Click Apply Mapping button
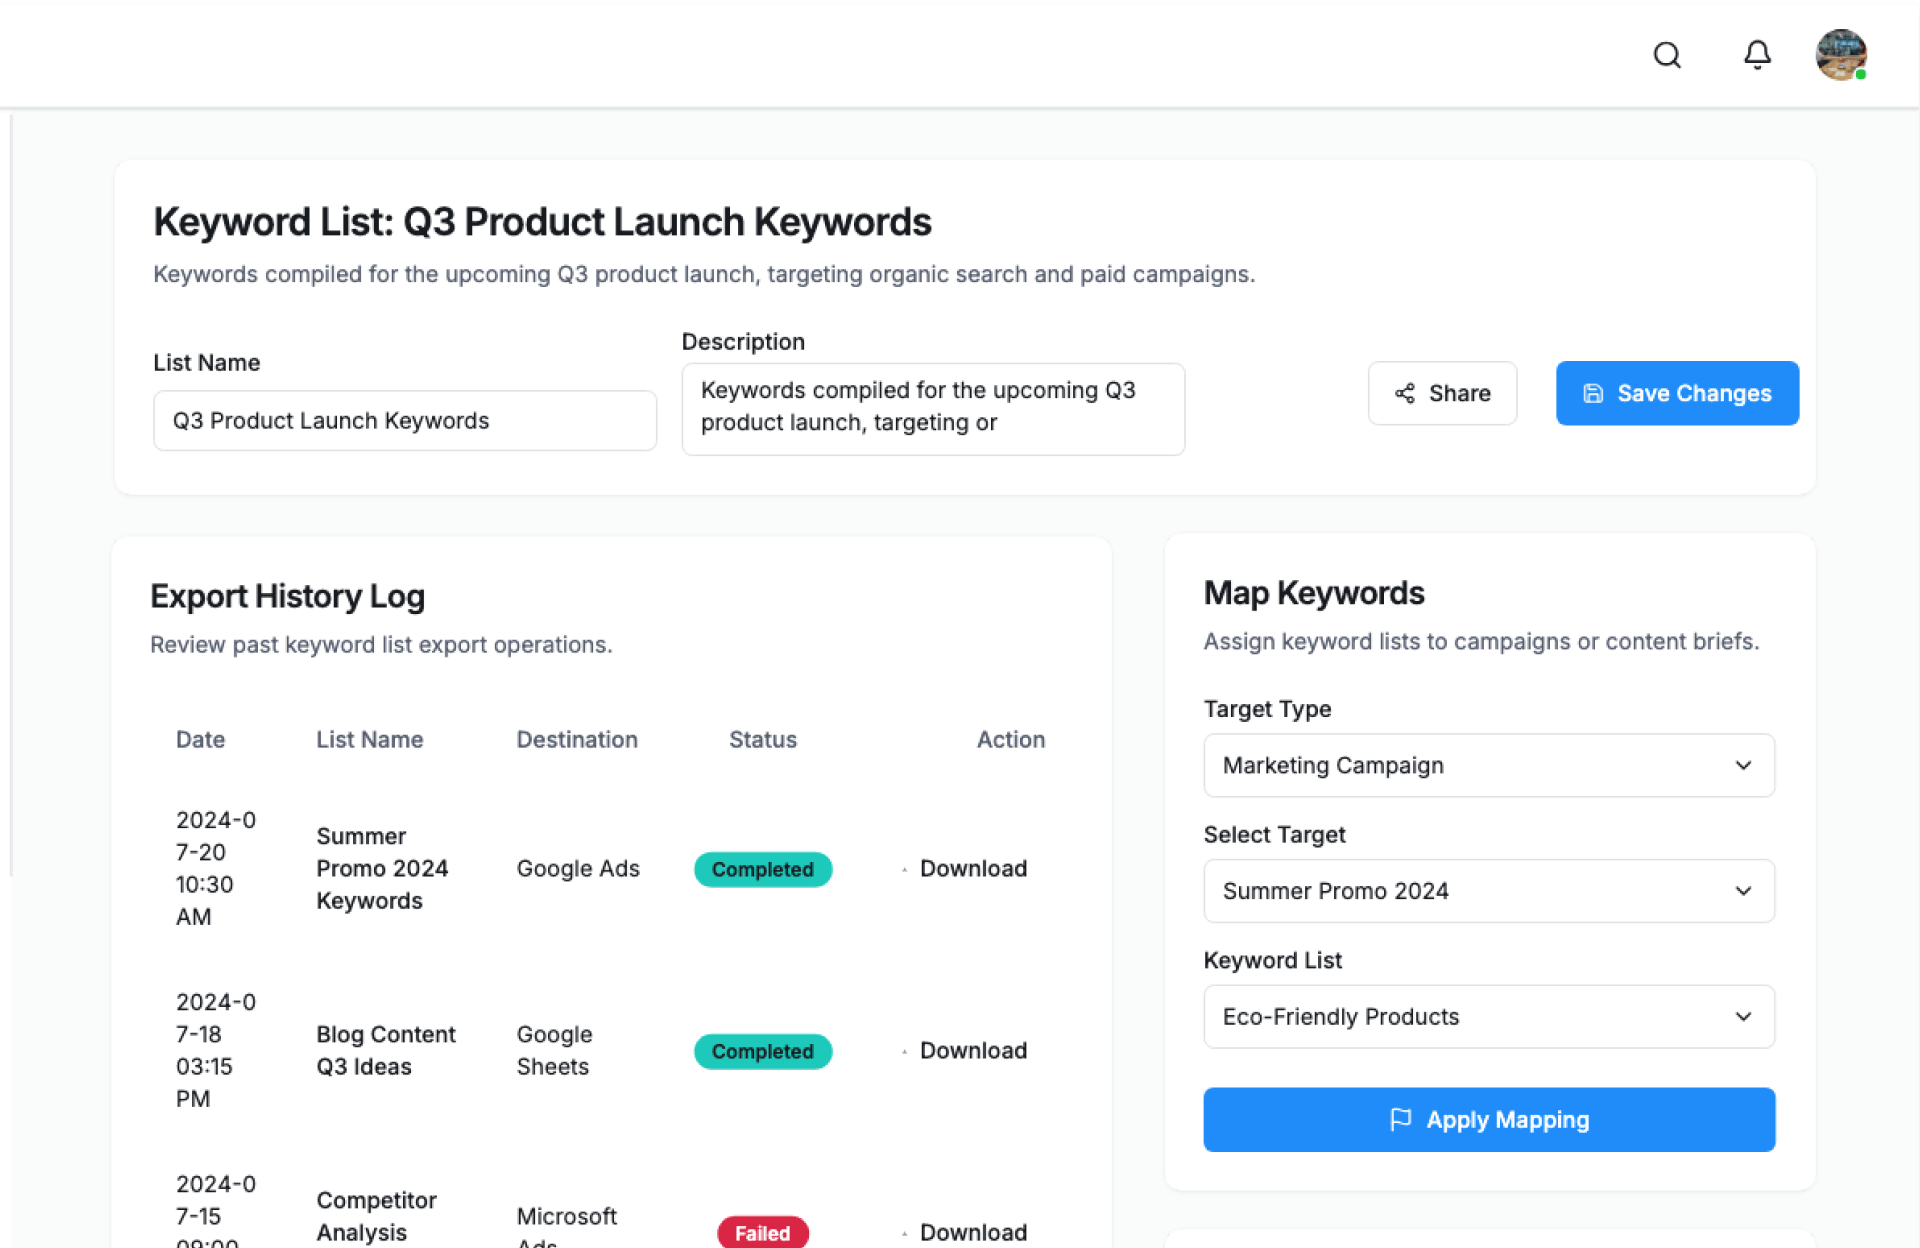 (x=1488, y=1120)
